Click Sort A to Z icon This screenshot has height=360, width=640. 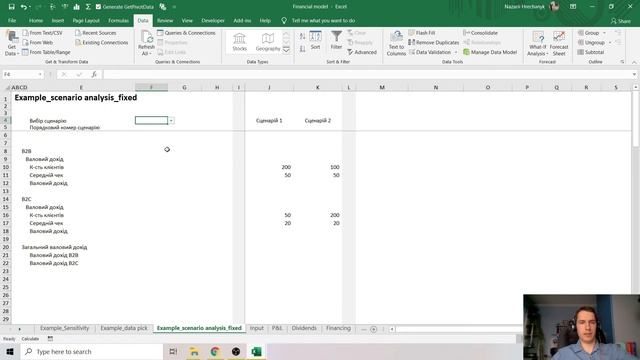pos(302,36)
